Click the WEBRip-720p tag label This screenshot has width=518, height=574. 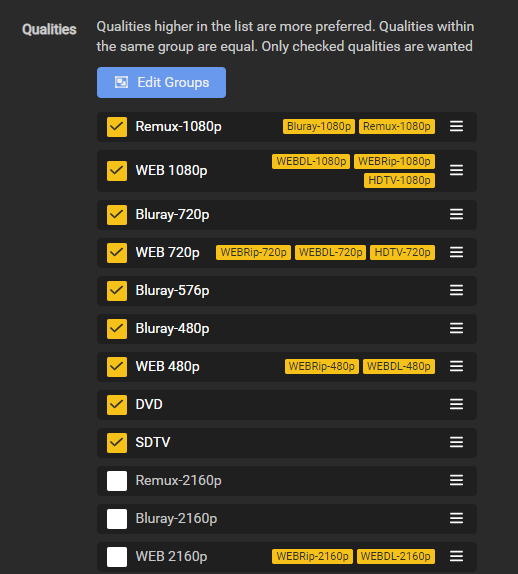[x=253, y=253]
